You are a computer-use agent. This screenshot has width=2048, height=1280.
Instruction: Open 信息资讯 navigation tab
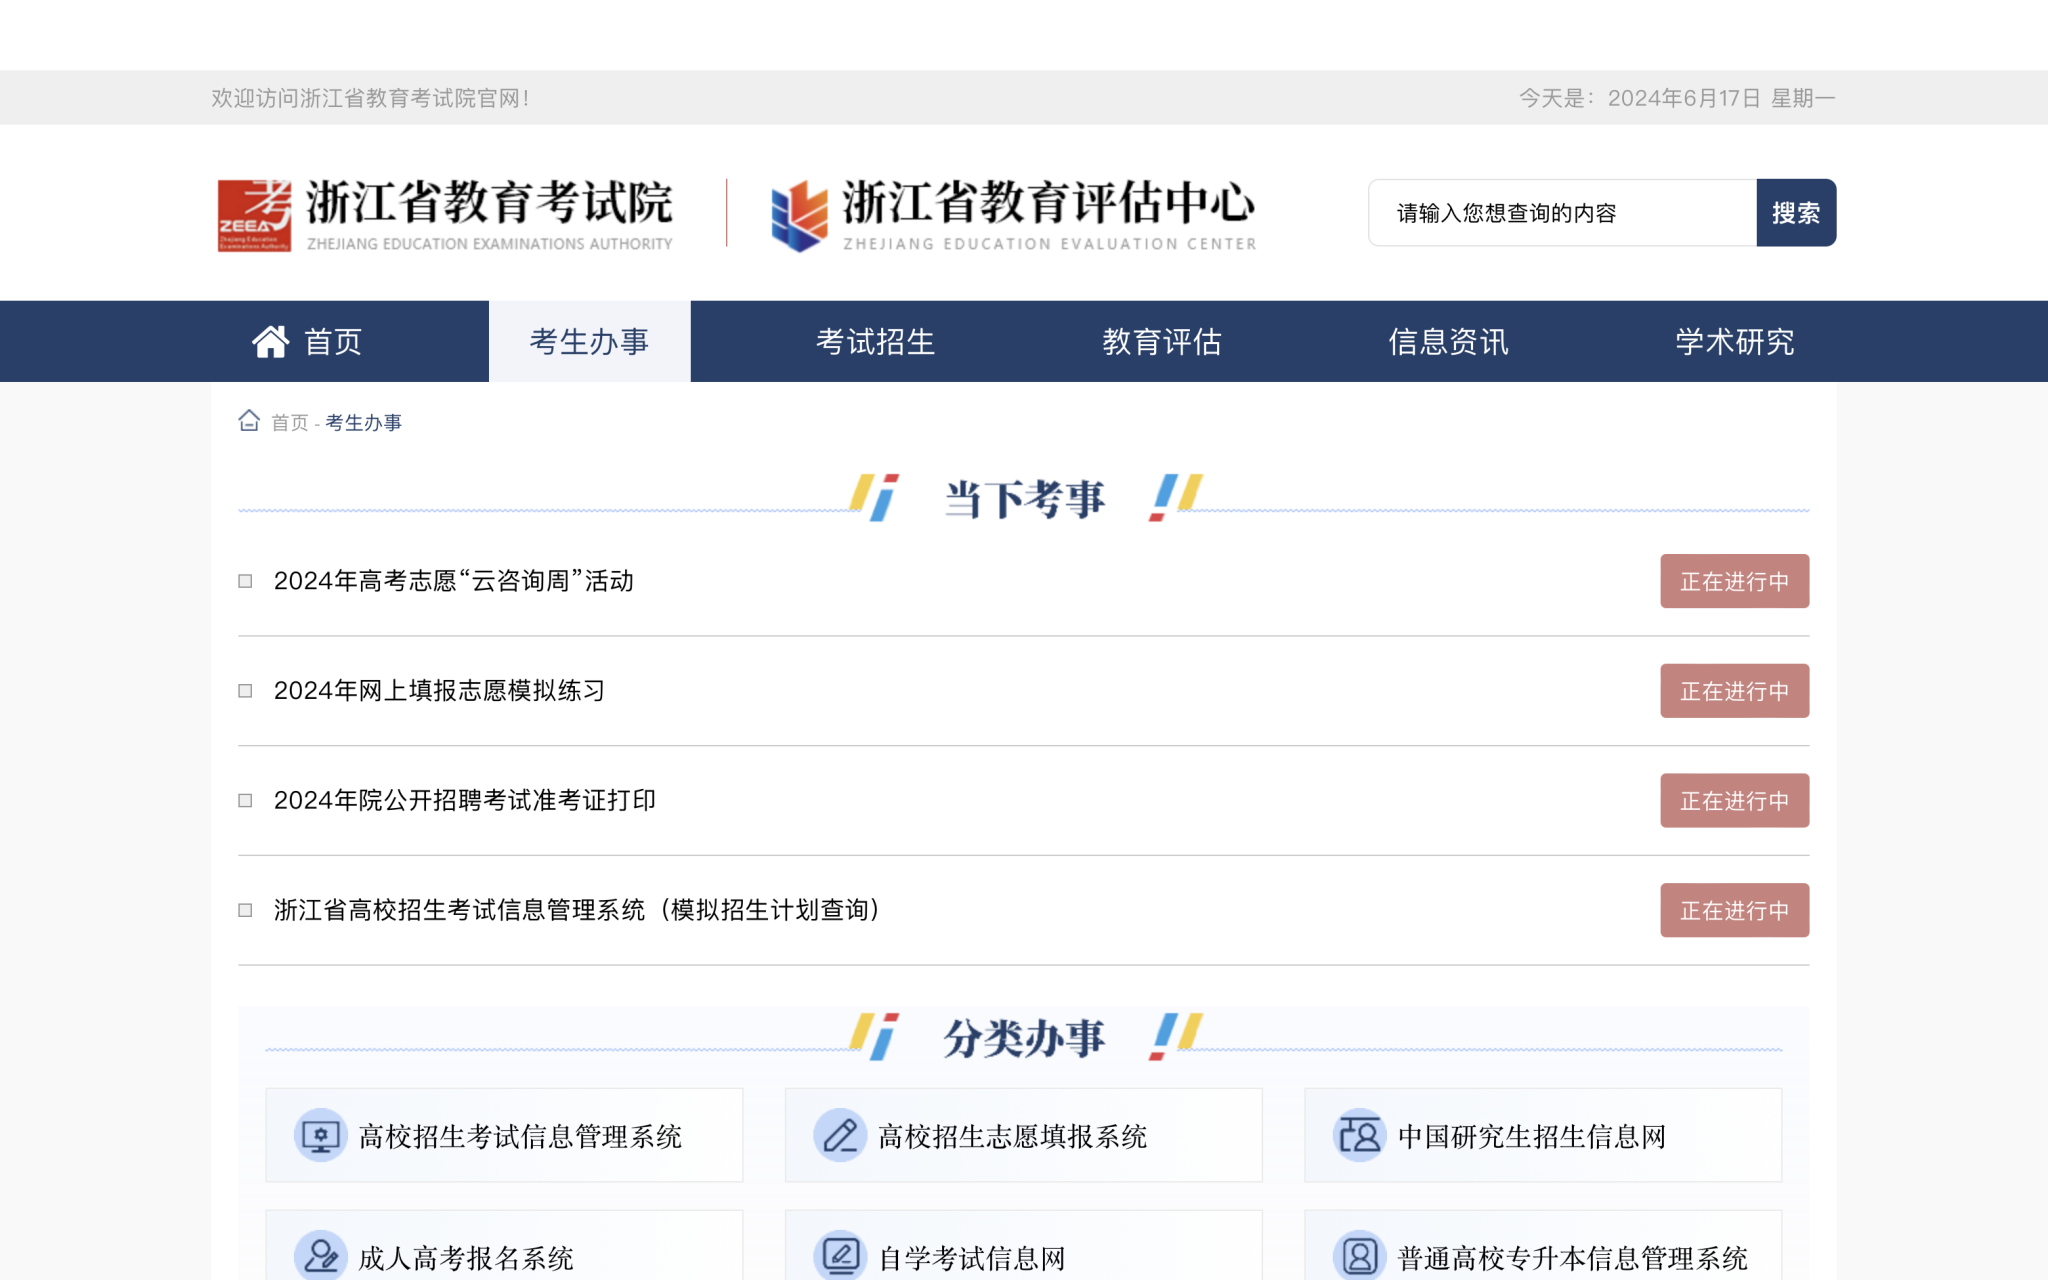(x=1448, y=341)
